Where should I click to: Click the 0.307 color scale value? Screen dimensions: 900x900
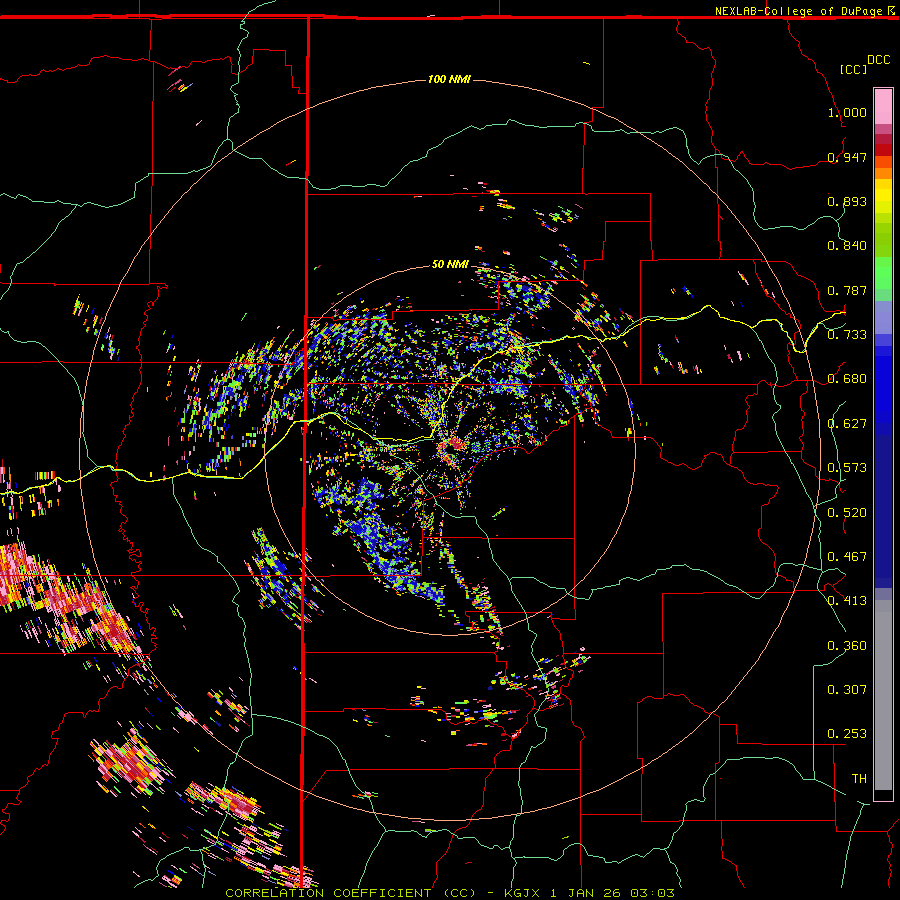pyautogui.click(x=847, y=690)
